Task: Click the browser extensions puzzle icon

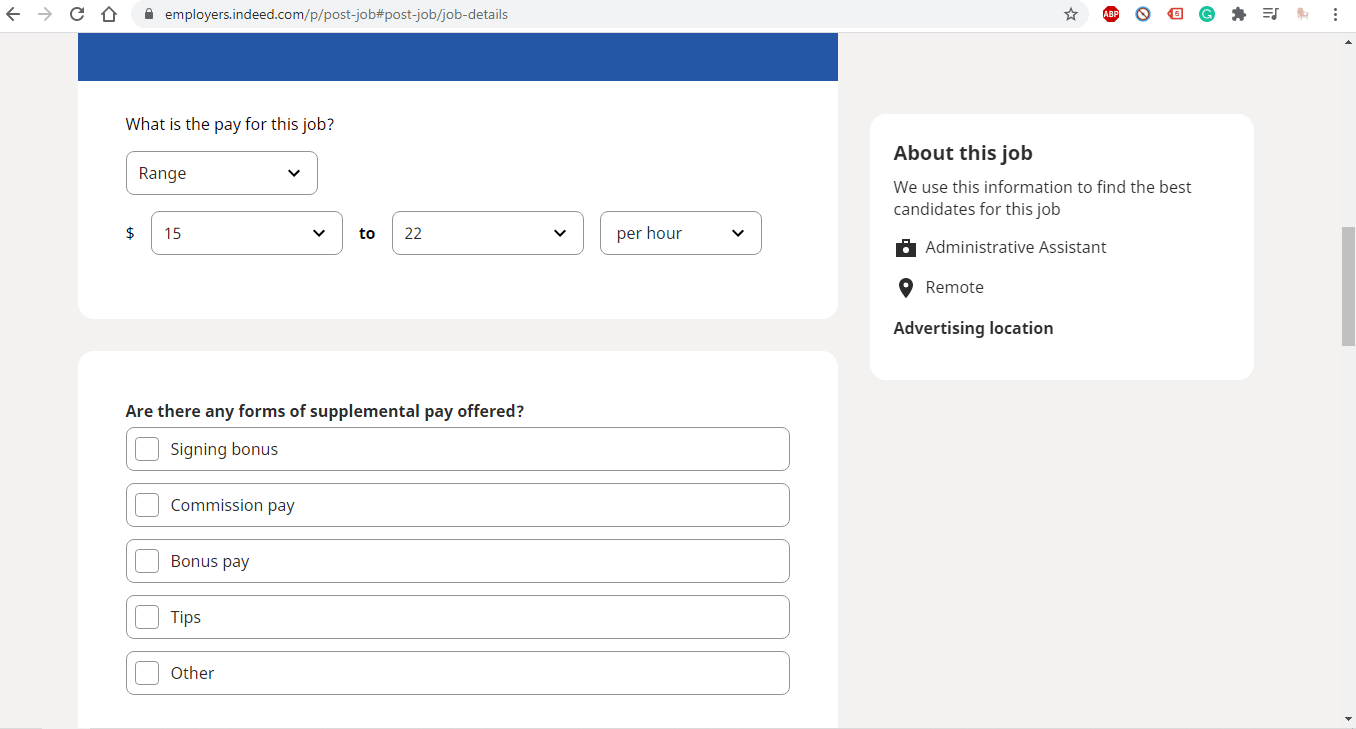Action: [1239, 14]
